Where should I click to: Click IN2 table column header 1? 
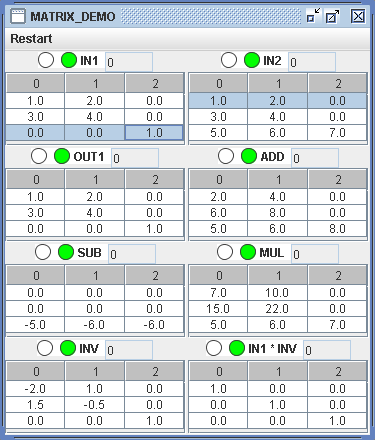(x=278, y=83)
